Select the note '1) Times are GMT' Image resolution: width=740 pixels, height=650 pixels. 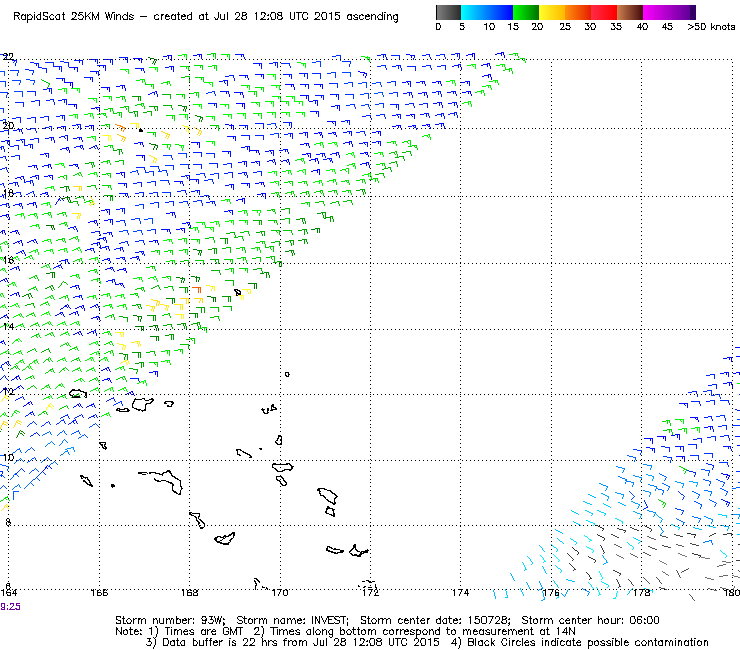(x=196, y=631)
